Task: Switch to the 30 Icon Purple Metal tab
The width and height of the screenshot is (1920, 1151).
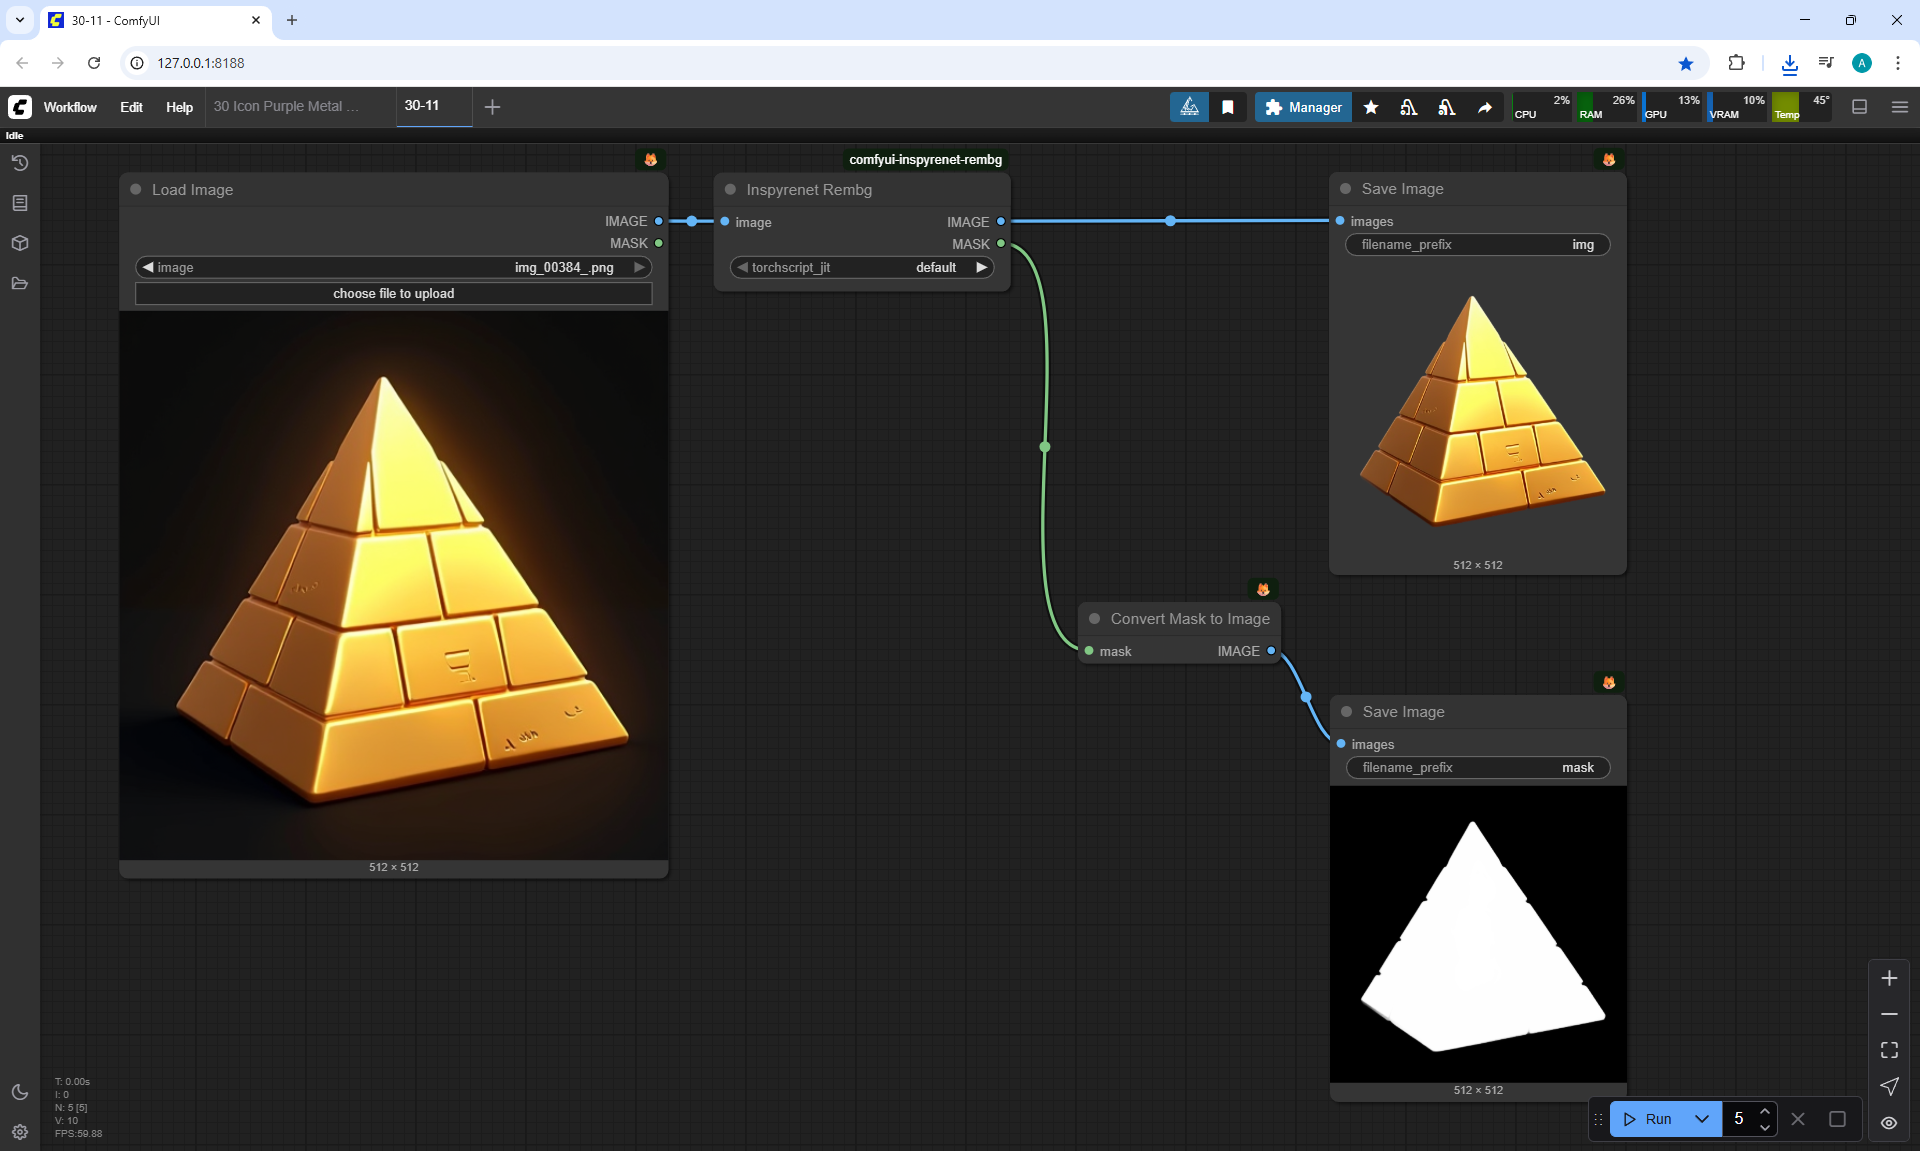Action: click(286, 106)
